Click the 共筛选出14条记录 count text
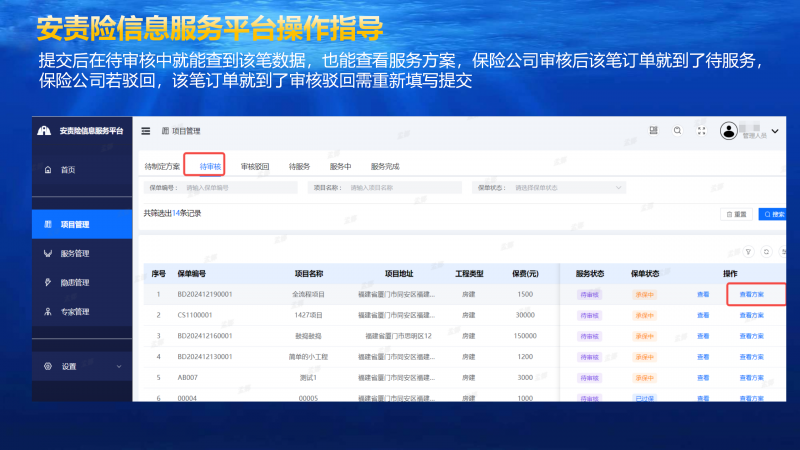 (x=172, y=213)
